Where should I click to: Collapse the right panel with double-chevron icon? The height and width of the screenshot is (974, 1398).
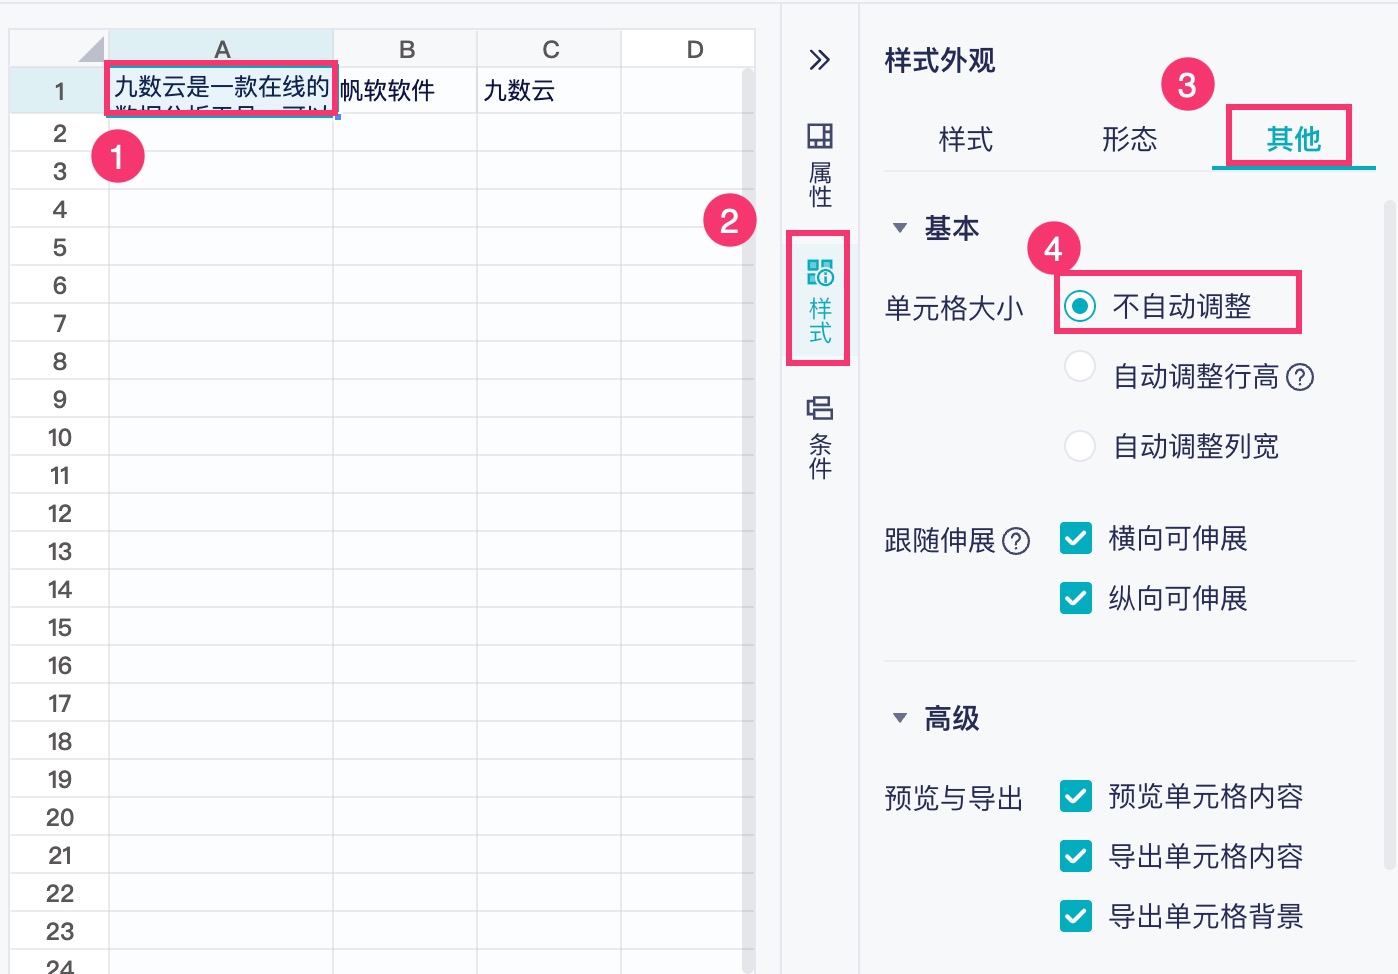tap(819, 60)
